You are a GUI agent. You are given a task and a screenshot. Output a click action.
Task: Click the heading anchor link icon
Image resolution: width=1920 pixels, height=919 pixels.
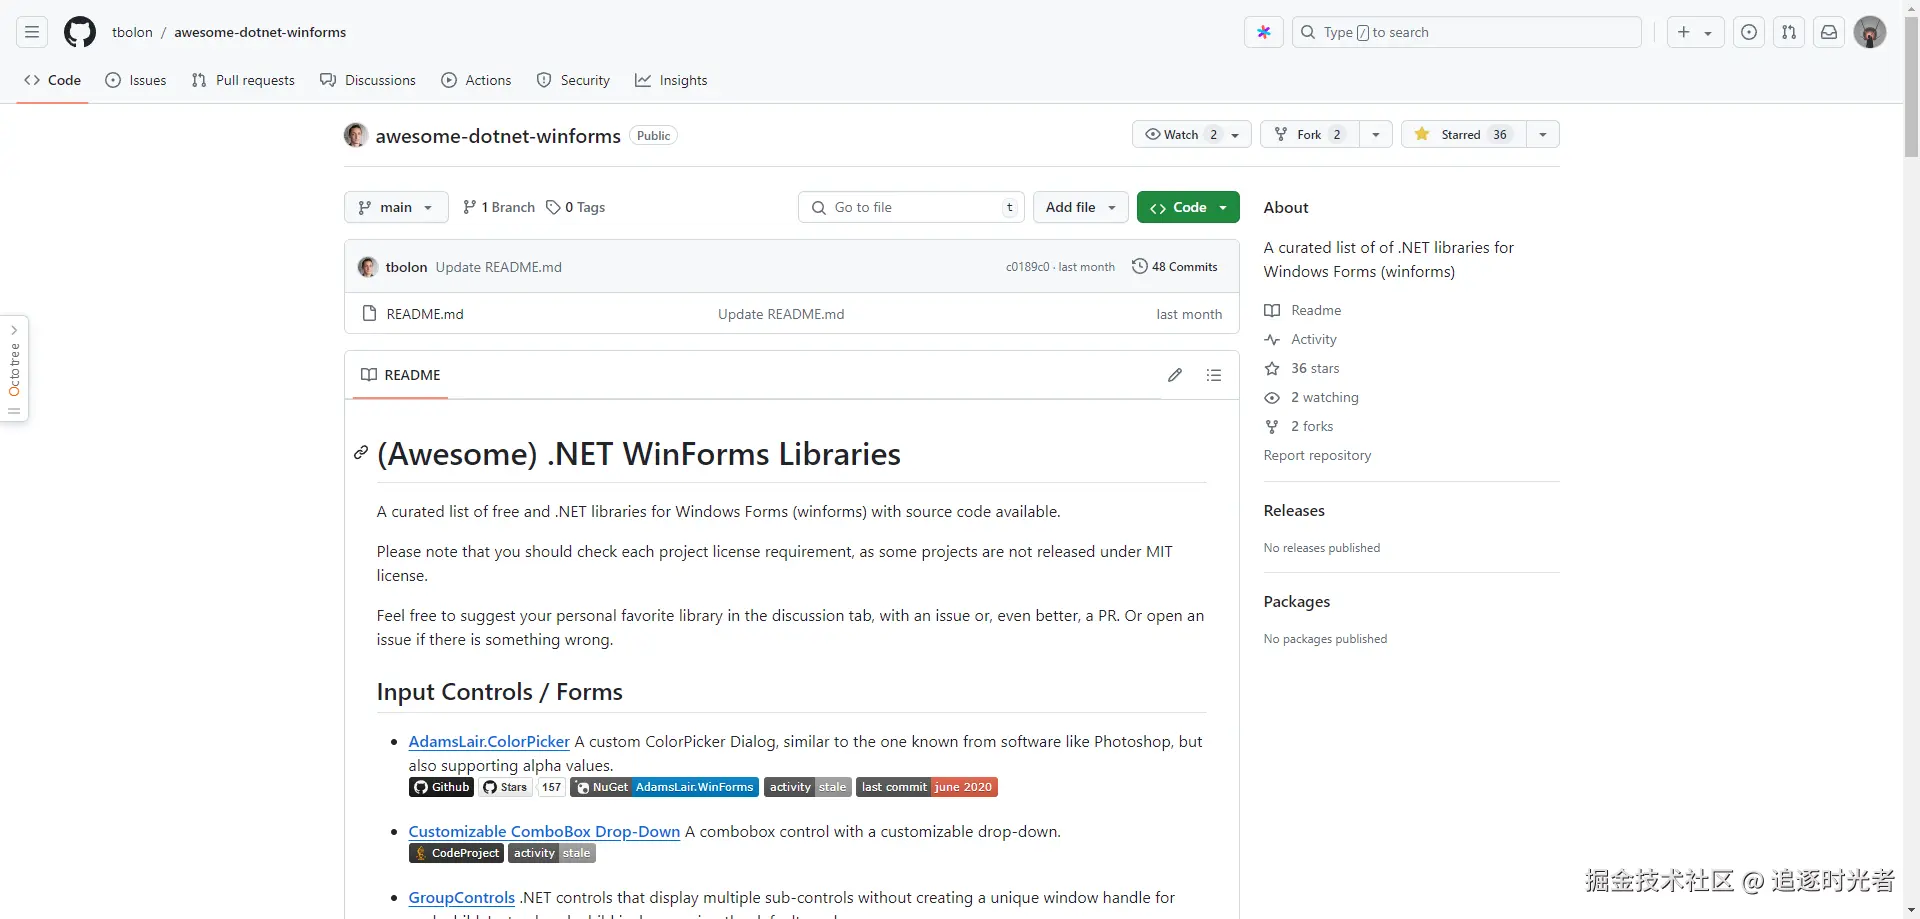tap(361, 453)
